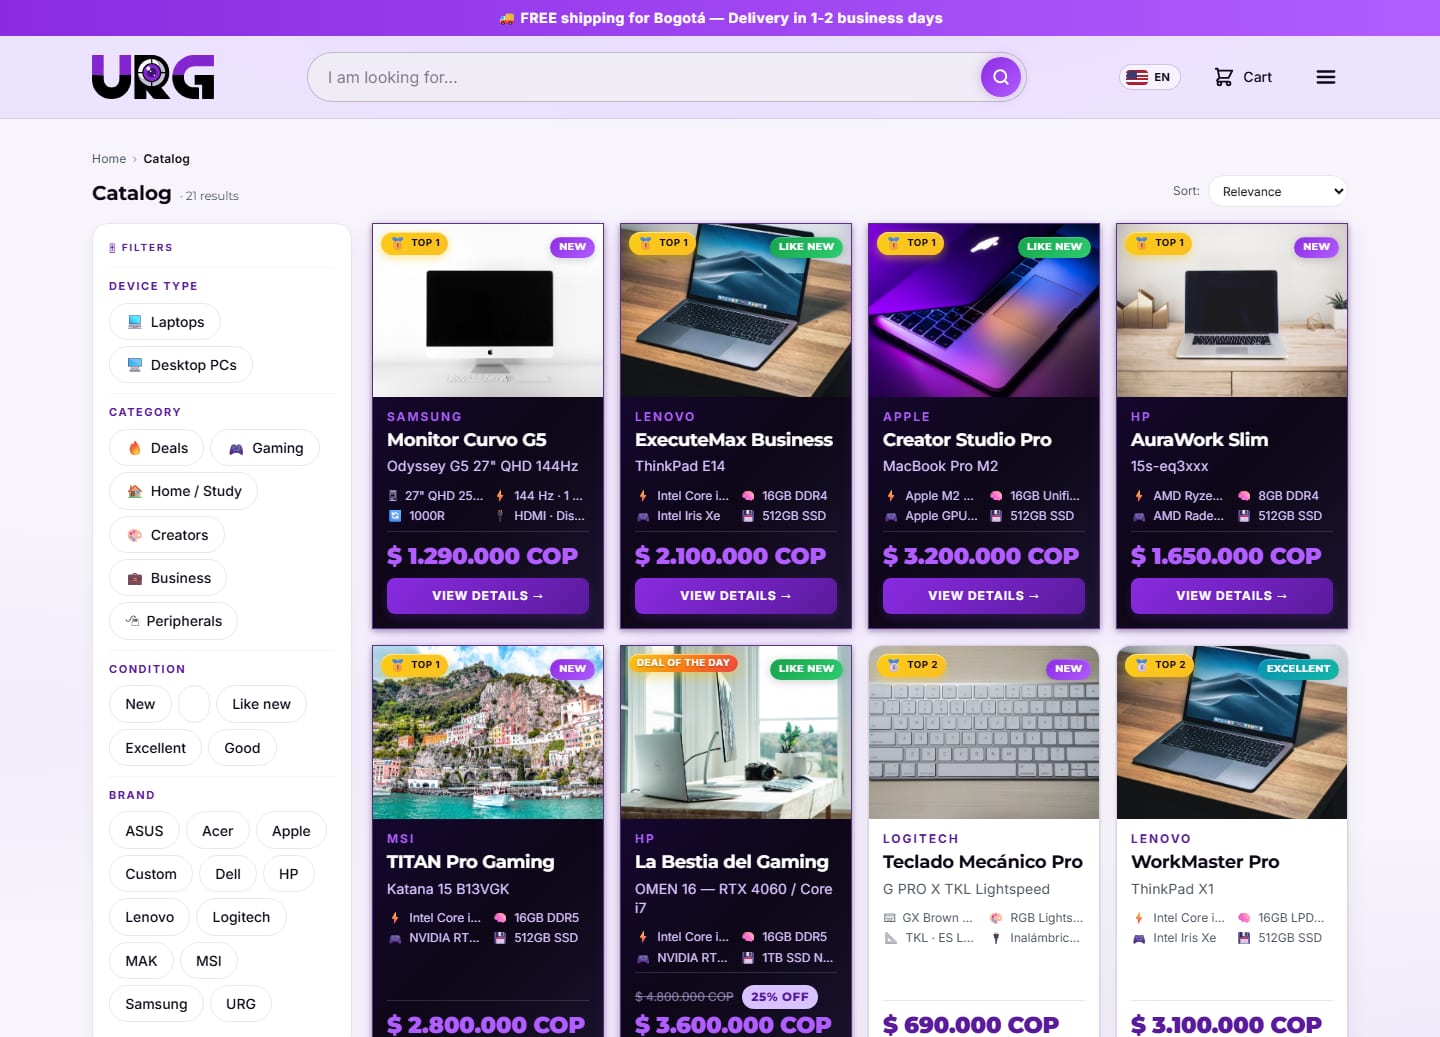The image size is (1440, 1037).
Task: Pick the Samsung brand chip
Action: point(156,1004)
